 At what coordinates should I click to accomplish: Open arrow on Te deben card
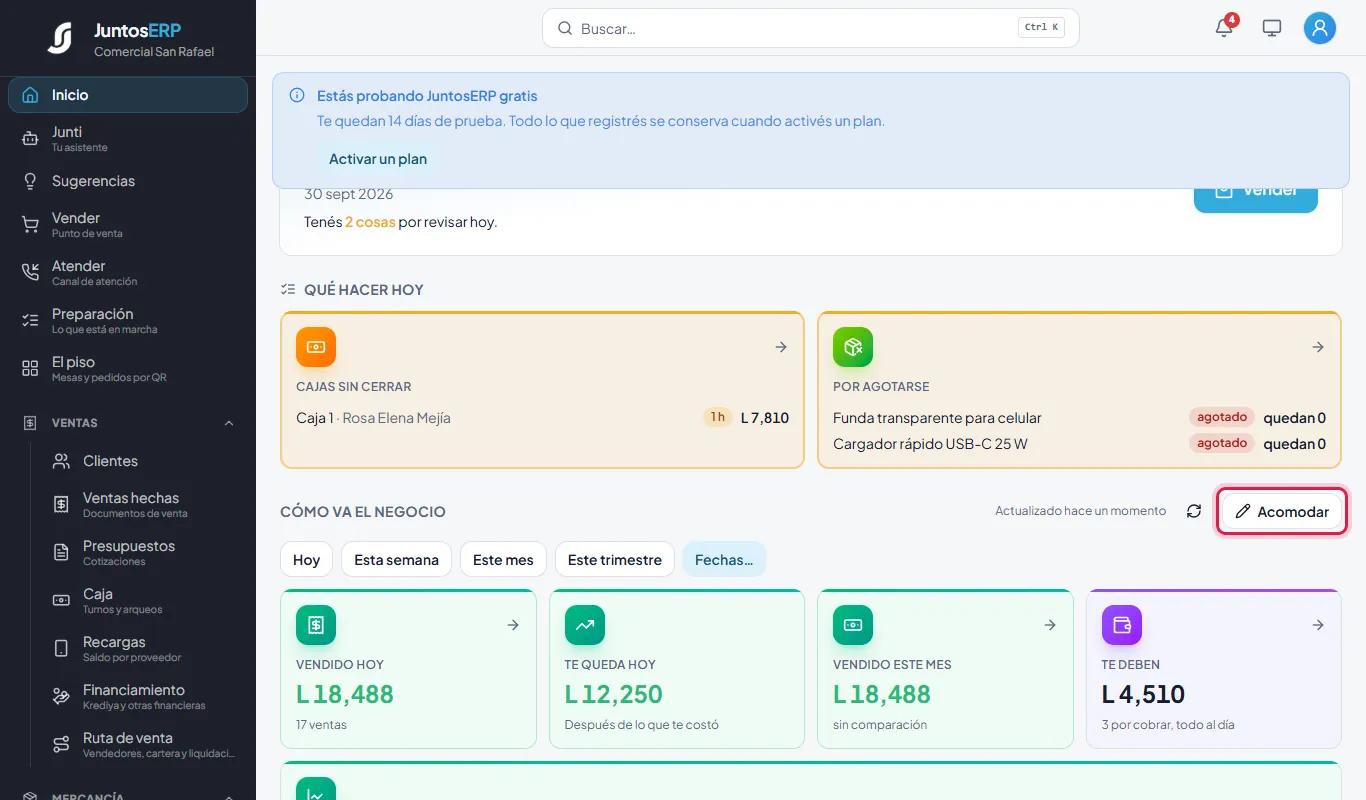pyautogui.click(x=1318, y=625)
